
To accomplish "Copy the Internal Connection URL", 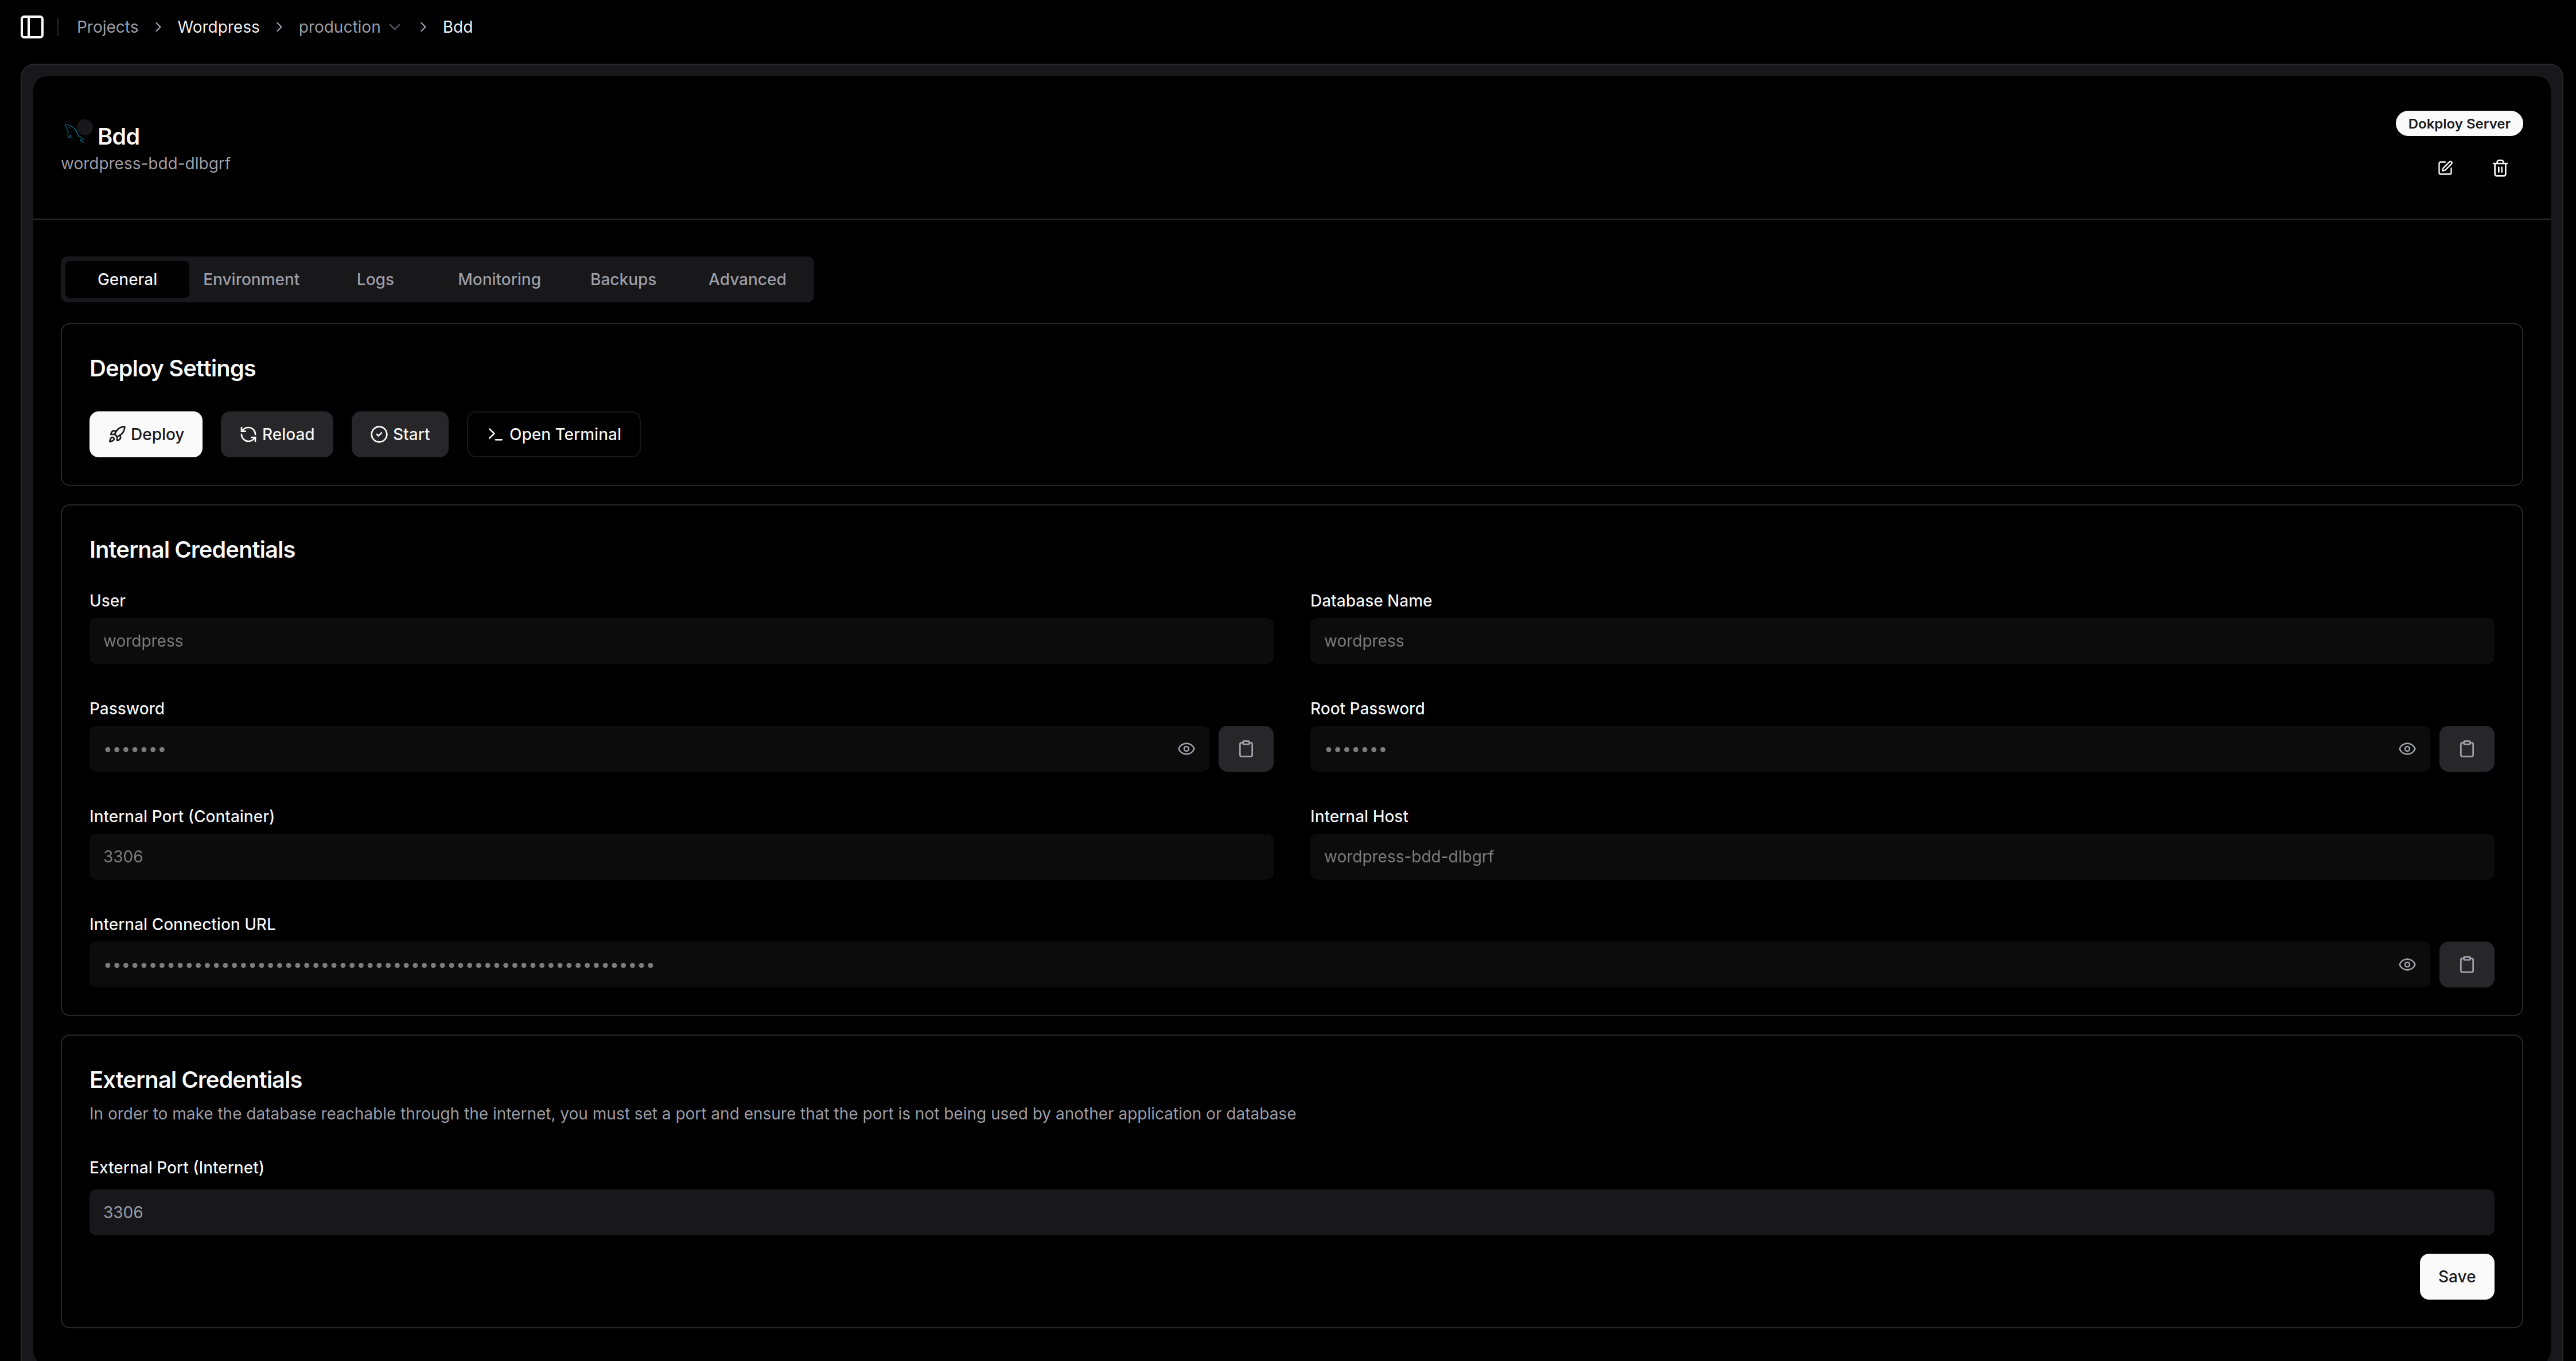I will [x=2466, y=965].
